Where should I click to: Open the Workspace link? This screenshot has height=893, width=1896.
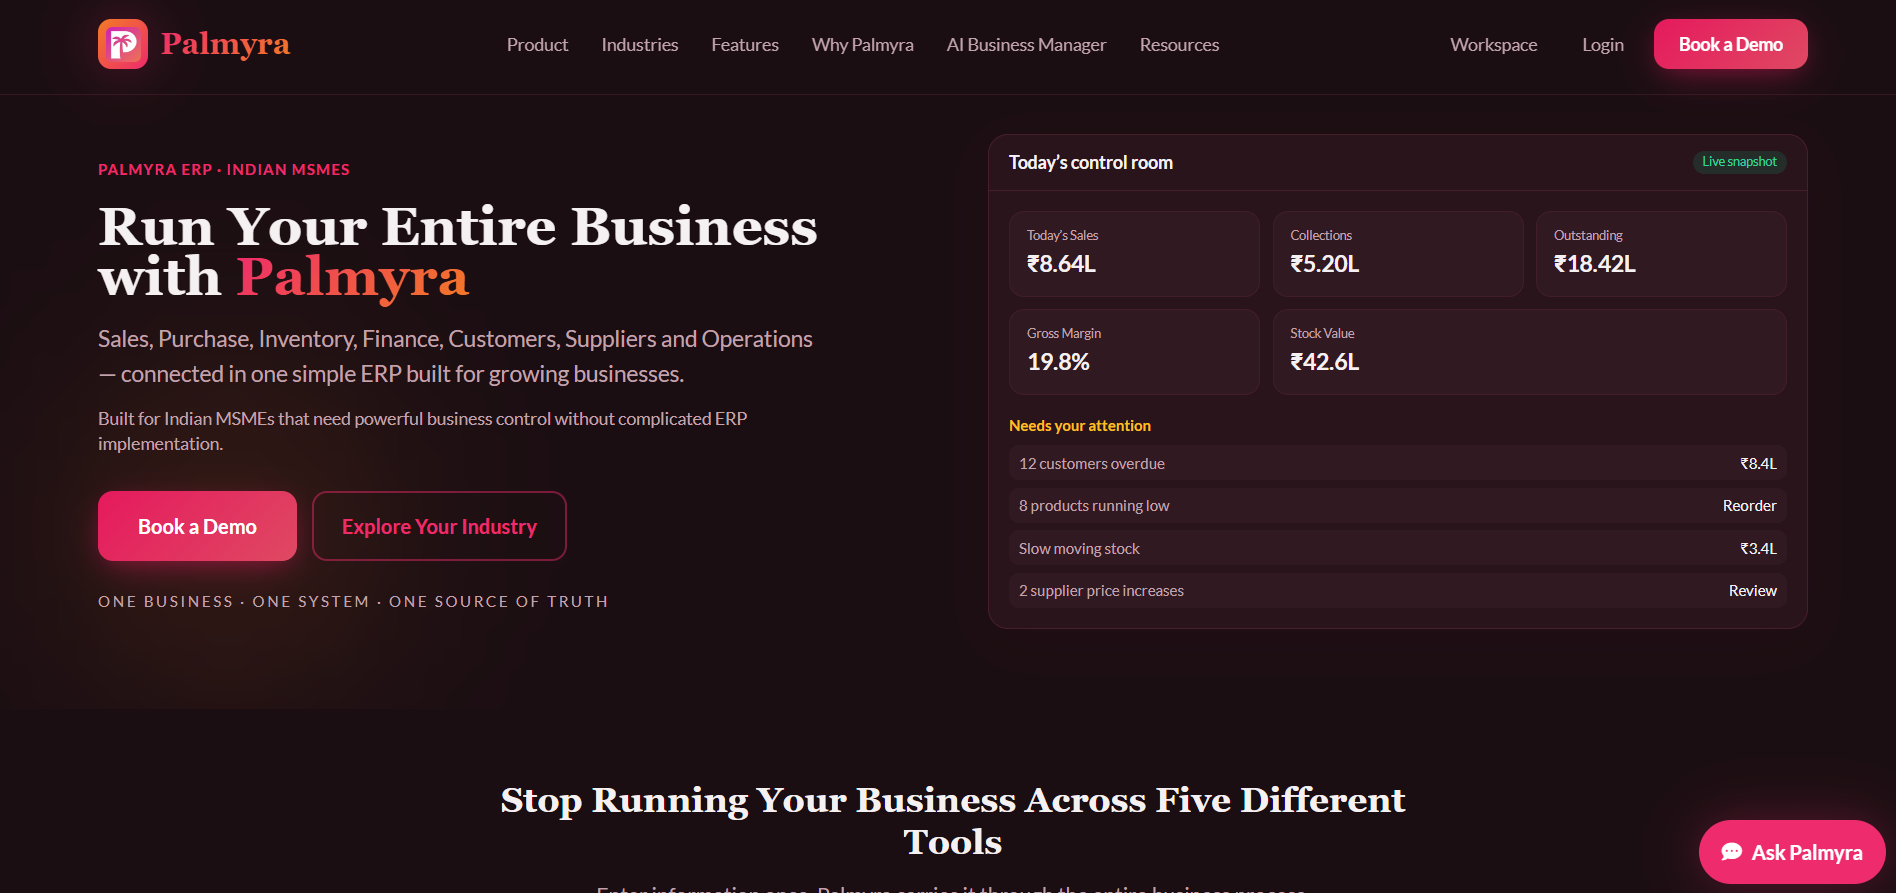(1494, 45)
